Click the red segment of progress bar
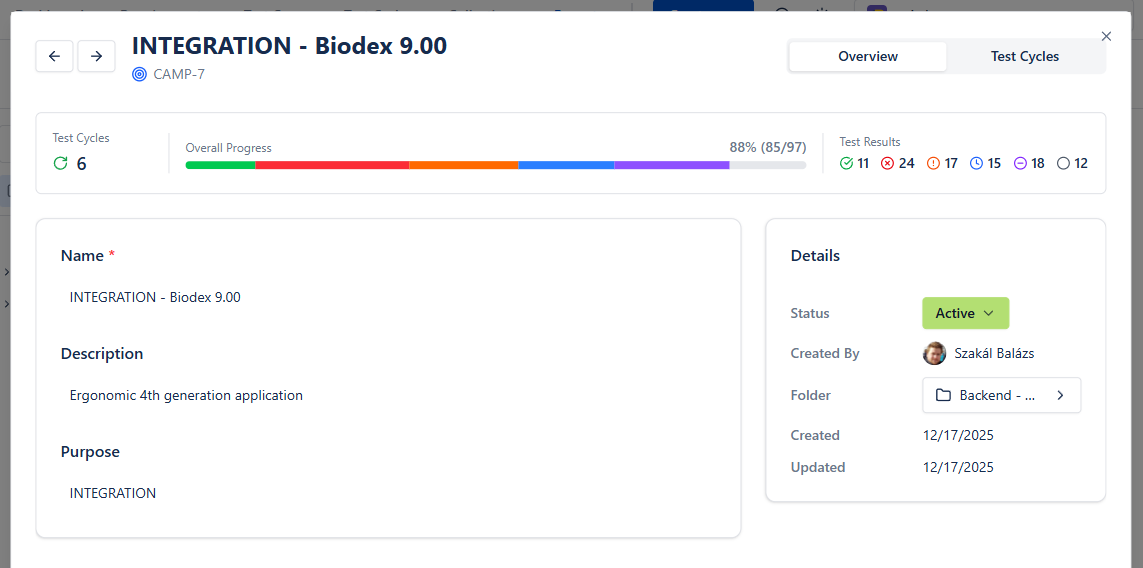The width and height of the screenshot is (1143, 568). pos(332,165)
